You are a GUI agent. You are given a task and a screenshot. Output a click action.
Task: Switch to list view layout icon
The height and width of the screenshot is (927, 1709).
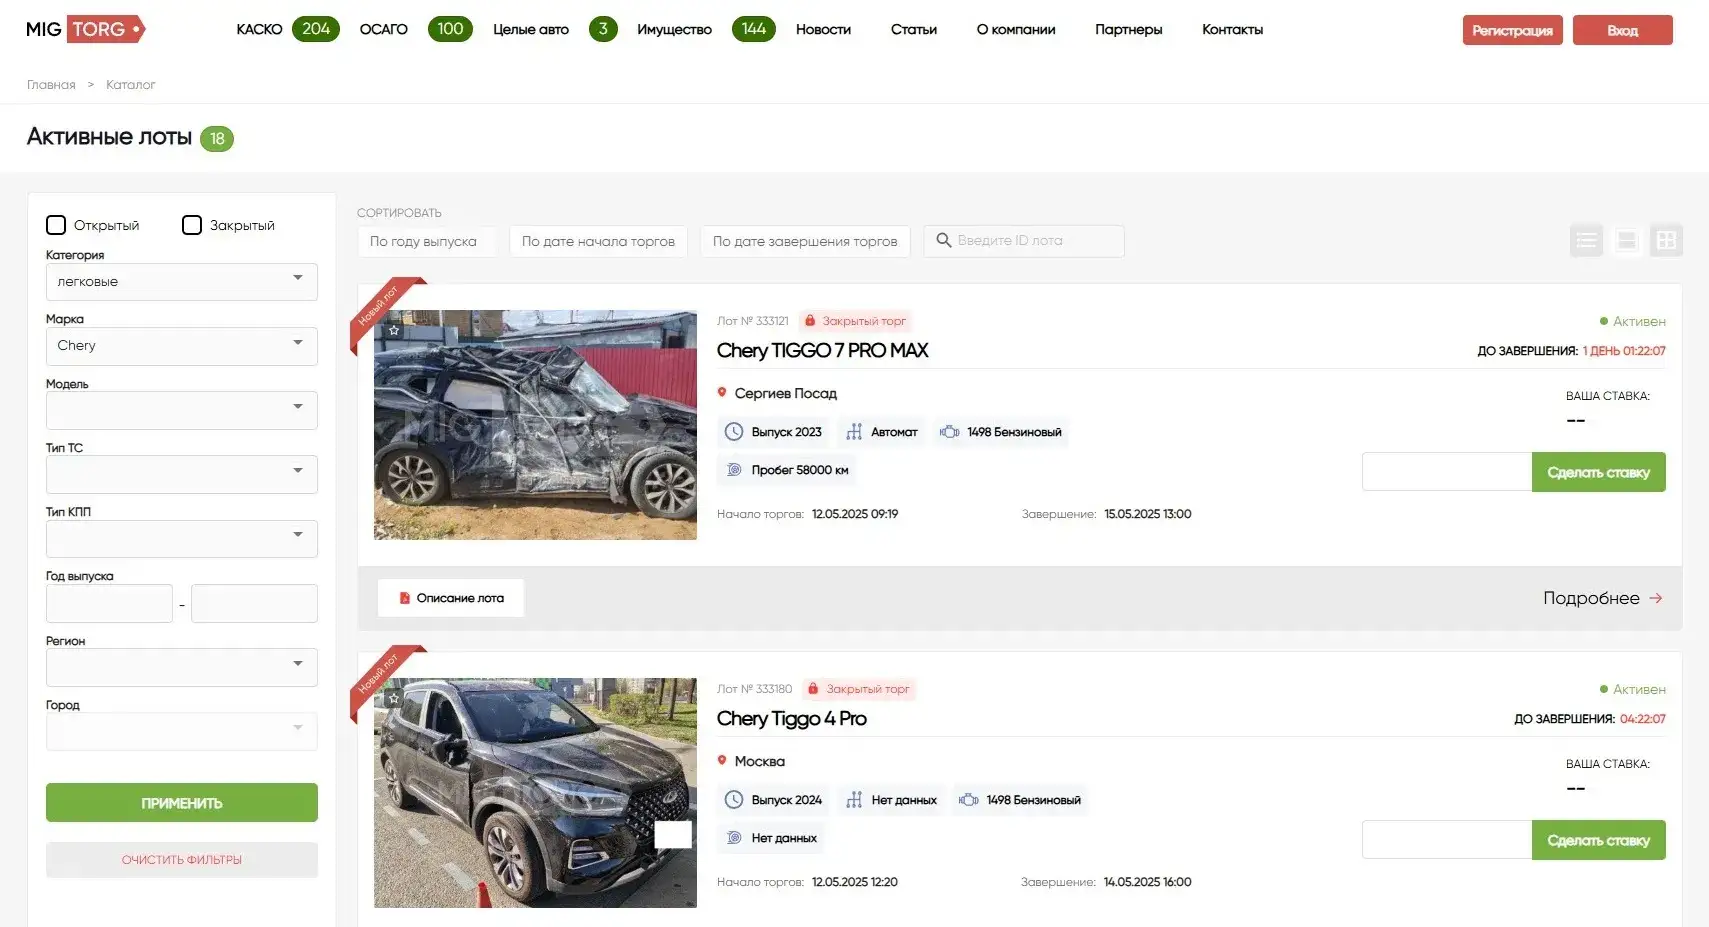[1586, 240]
